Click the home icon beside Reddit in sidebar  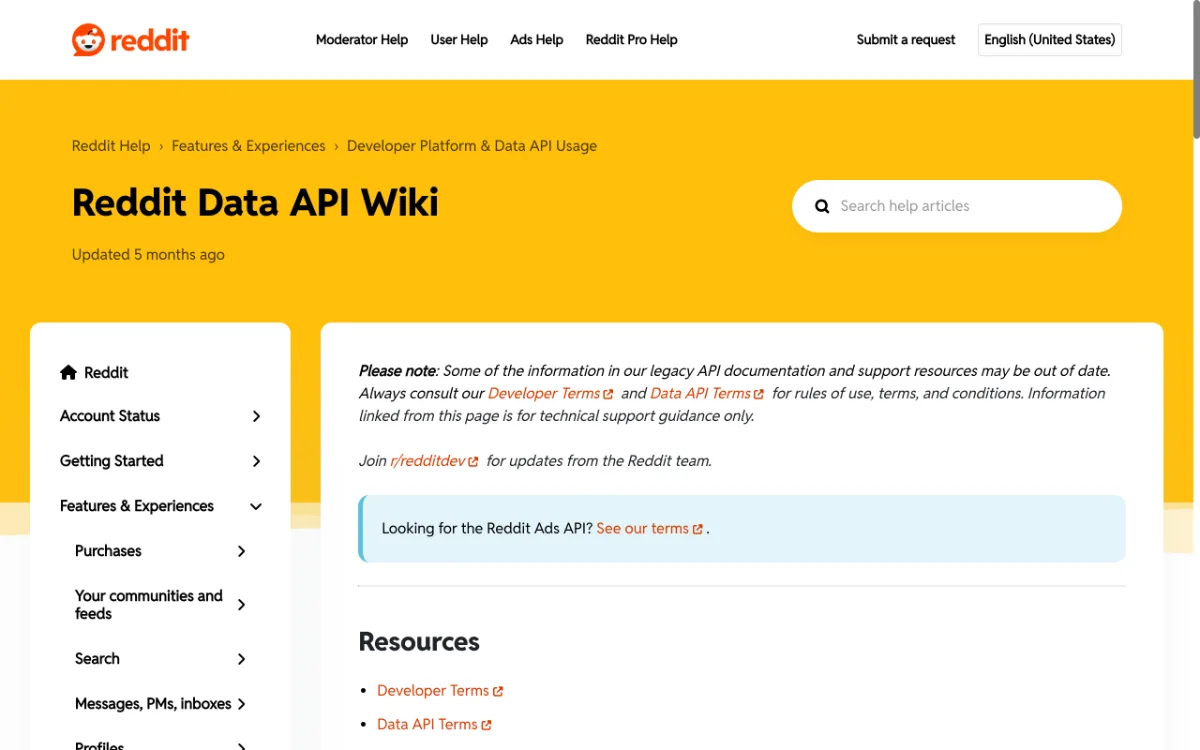tap(68, 372)
